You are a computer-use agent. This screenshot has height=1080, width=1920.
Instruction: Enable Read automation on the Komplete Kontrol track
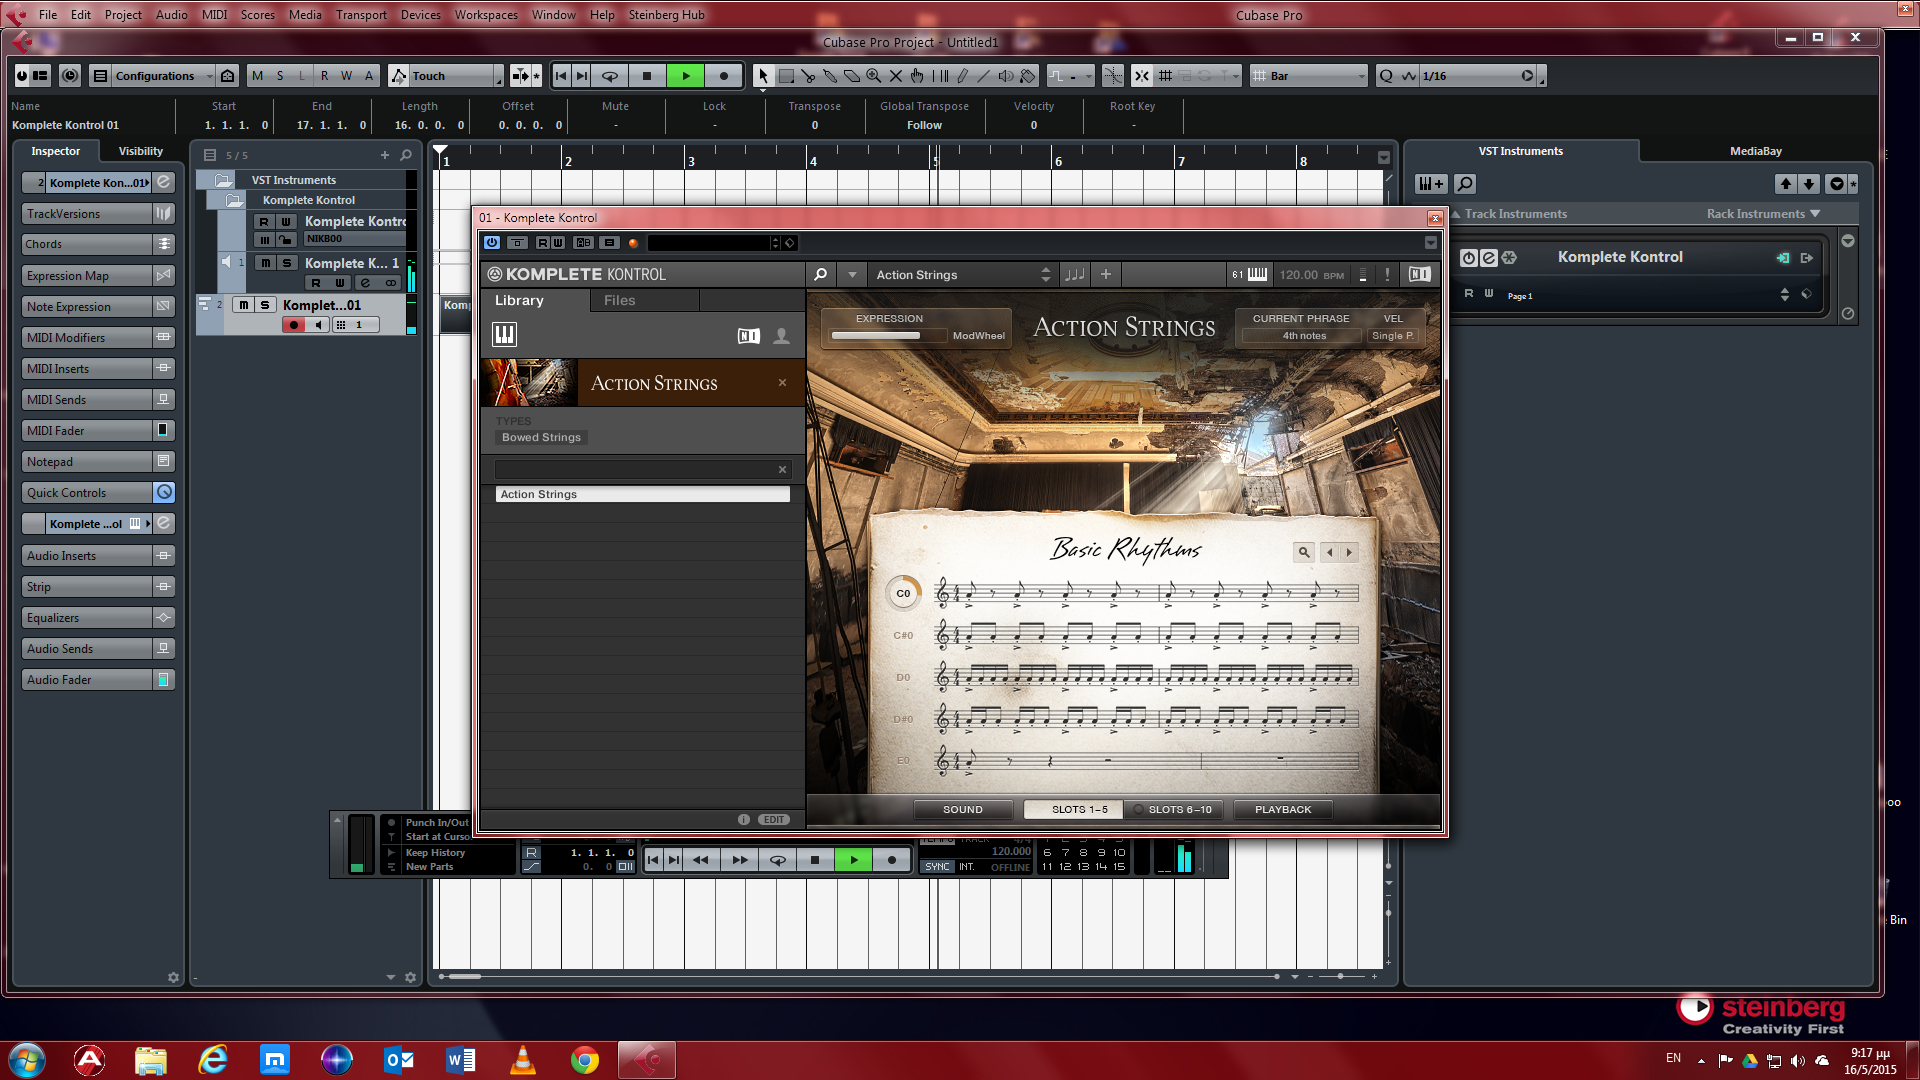tap(263, 221)
